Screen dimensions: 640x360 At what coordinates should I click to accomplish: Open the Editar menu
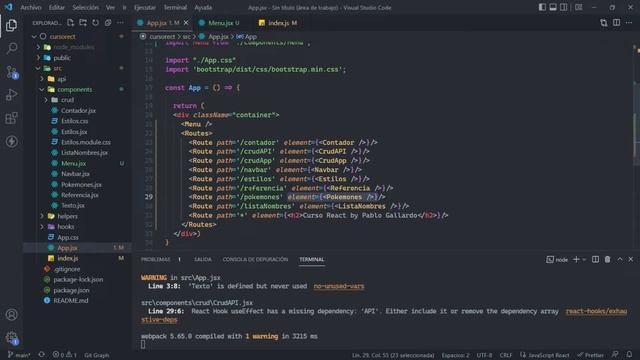(x=56, y=7)
